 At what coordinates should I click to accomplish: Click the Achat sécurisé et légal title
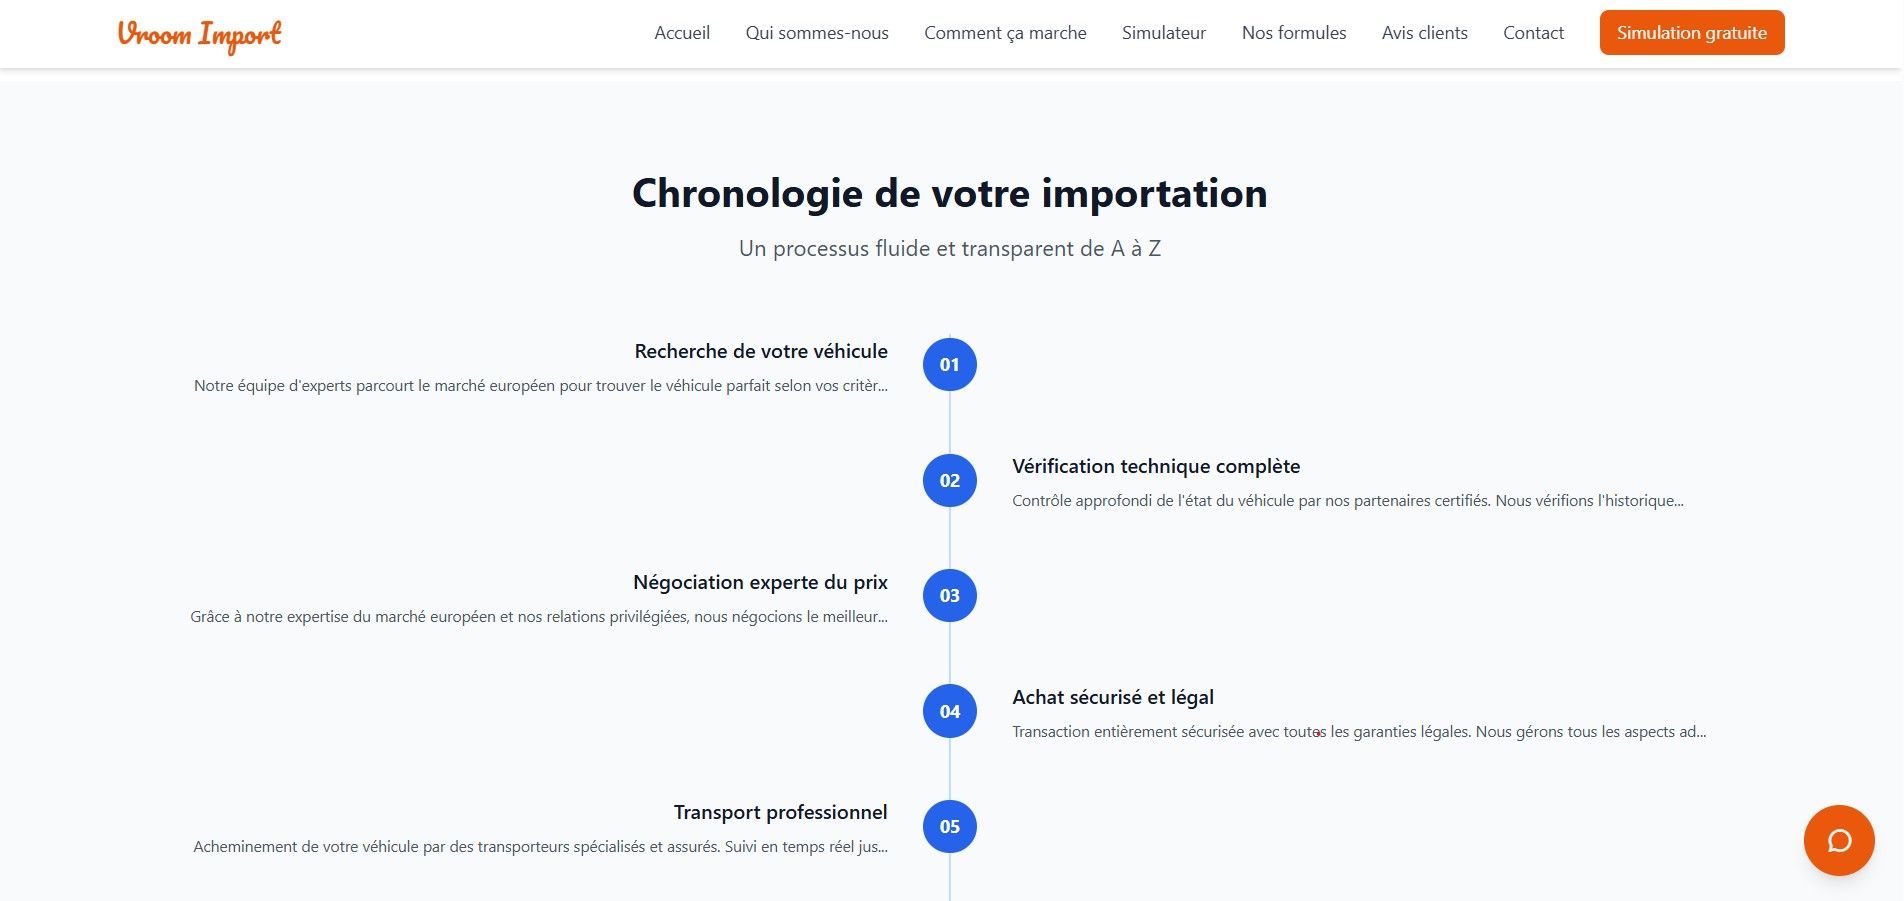[x=1113, y=697]
